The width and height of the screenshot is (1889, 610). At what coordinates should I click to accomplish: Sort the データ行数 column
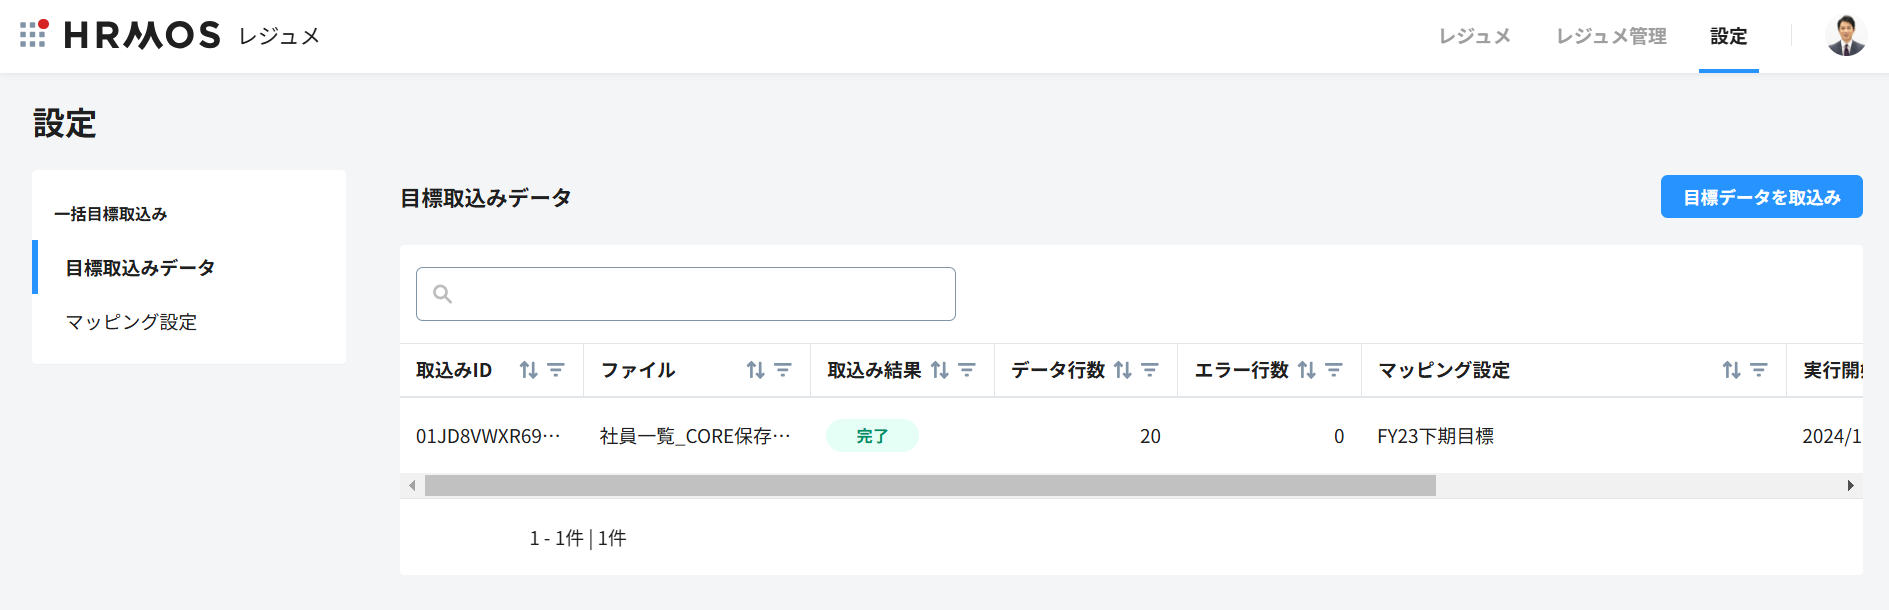[1123, 370]
